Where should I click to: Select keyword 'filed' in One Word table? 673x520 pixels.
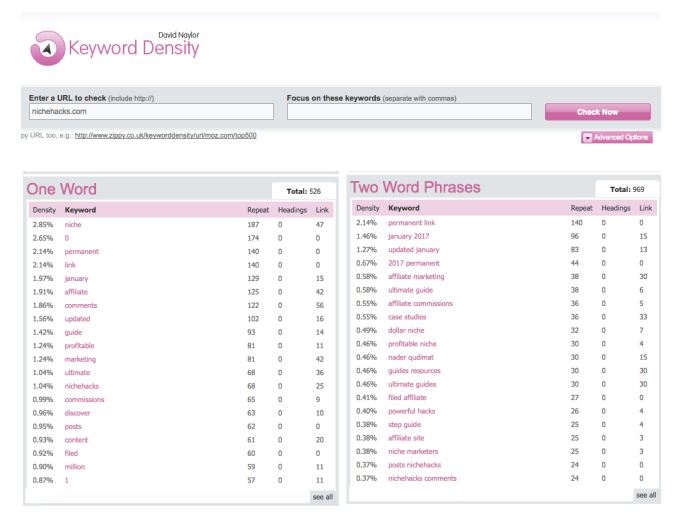pyautogui.click(x=71, y=453)
